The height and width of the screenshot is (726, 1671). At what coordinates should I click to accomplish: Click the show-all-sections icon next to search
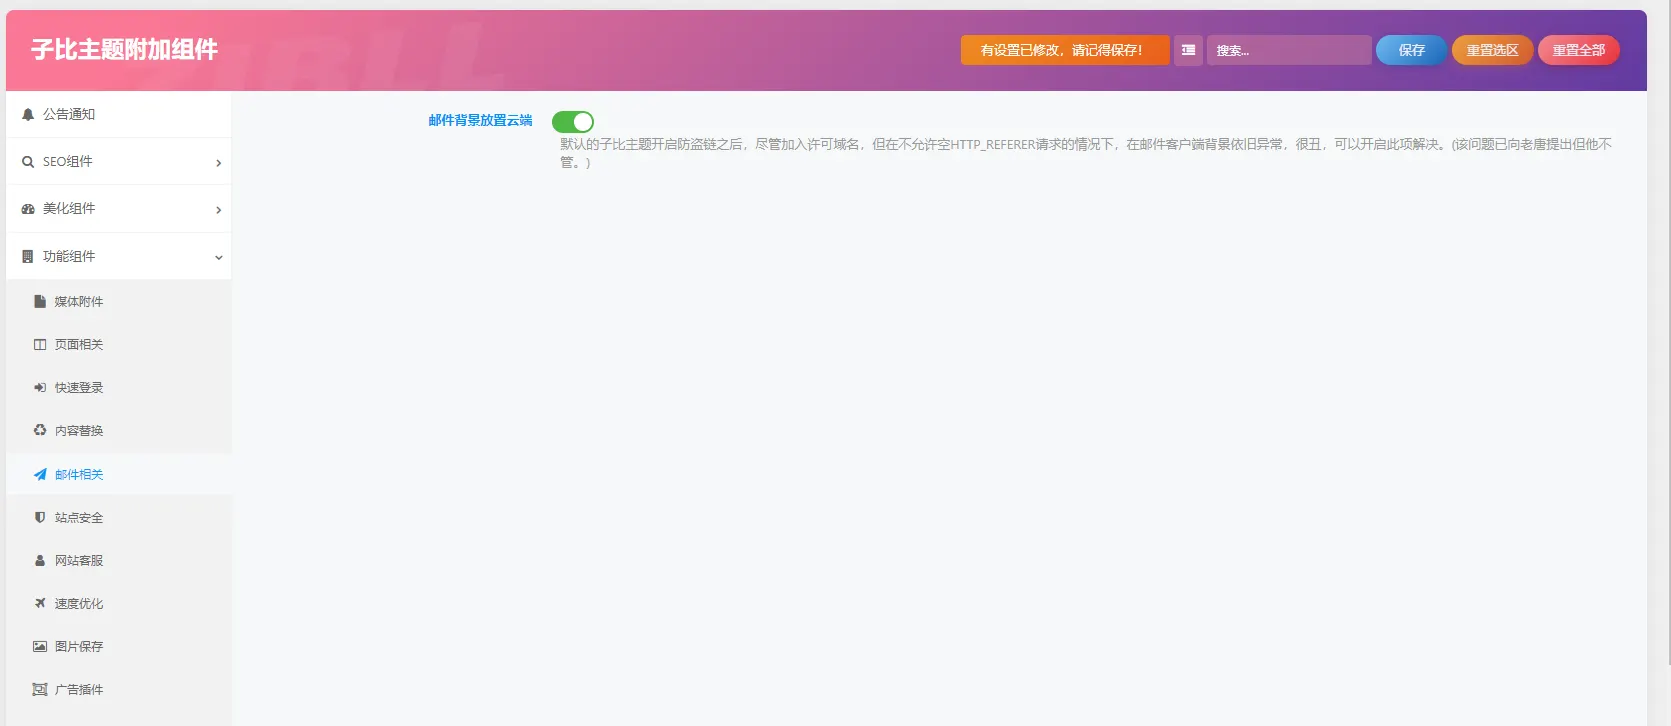(x=1188, y=50)
